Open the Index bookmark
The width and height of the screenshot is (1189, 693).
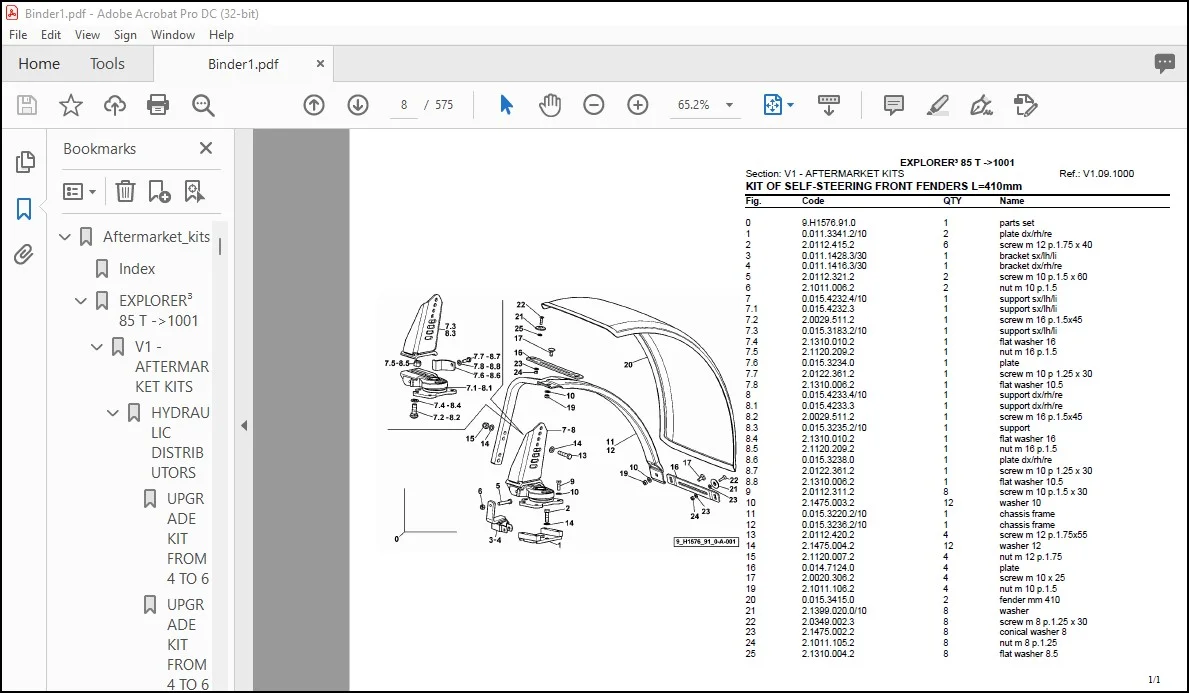point(136,268)
